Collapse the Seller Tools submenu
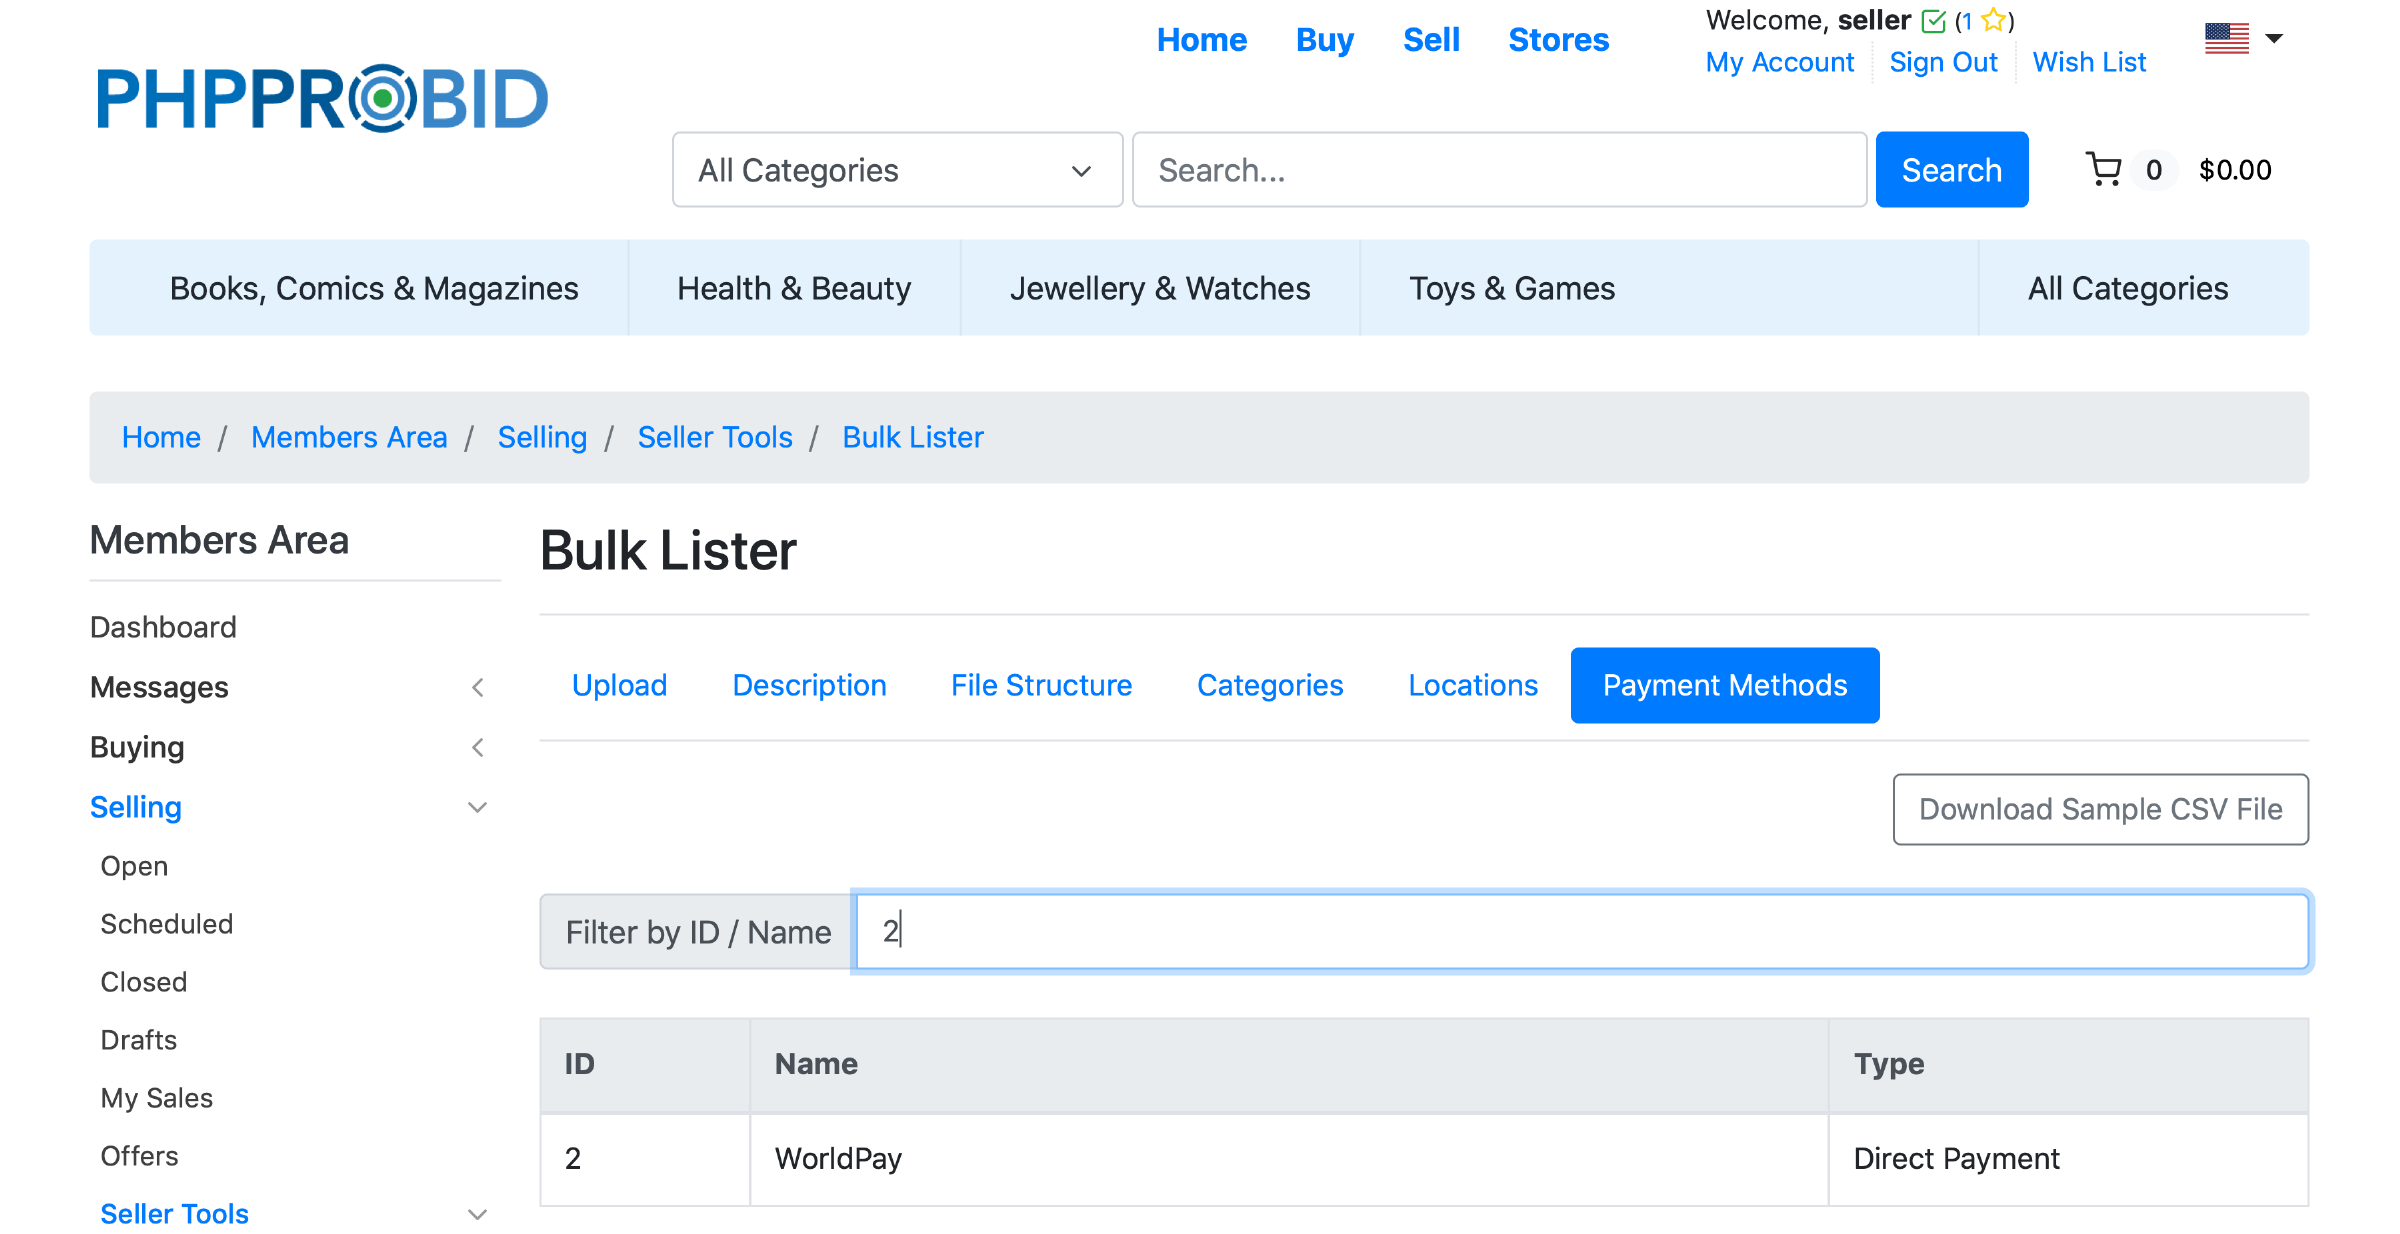This screenshot has height=1234, width=2400. click(x=478, y=1214)
